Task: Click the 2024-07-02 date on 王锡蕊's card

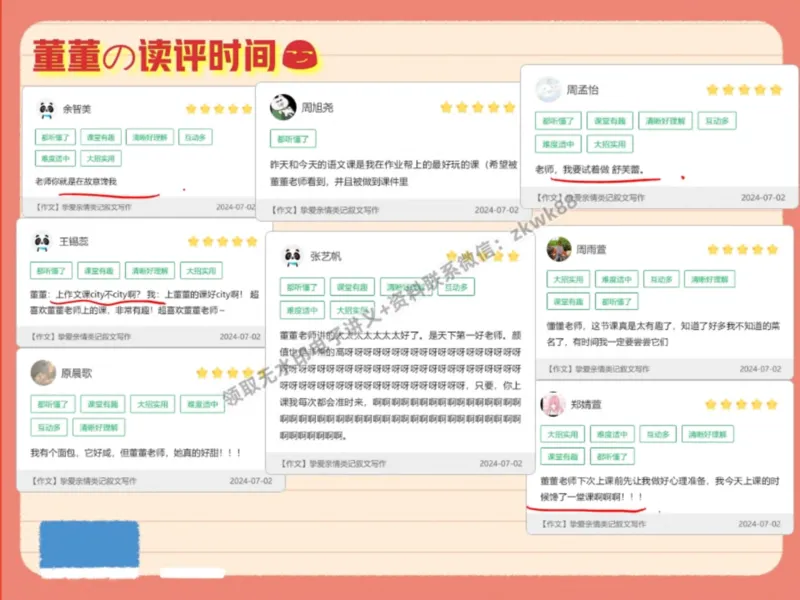Action: [x=240, y=337]
